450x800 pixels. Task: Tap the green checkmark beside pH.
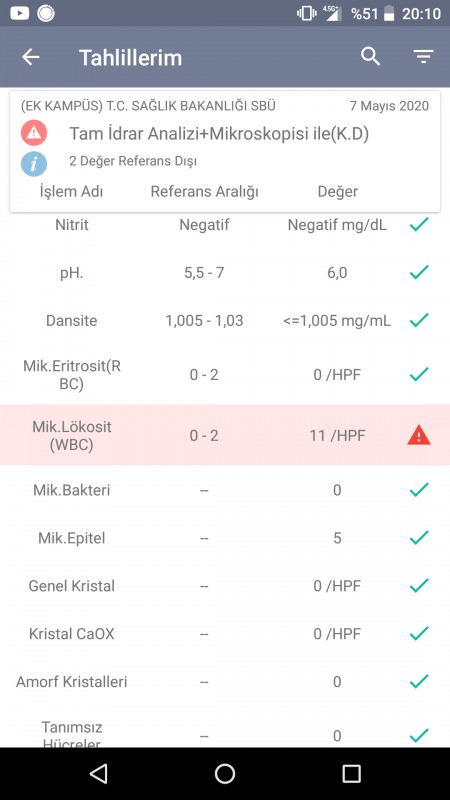pos(419,272)
